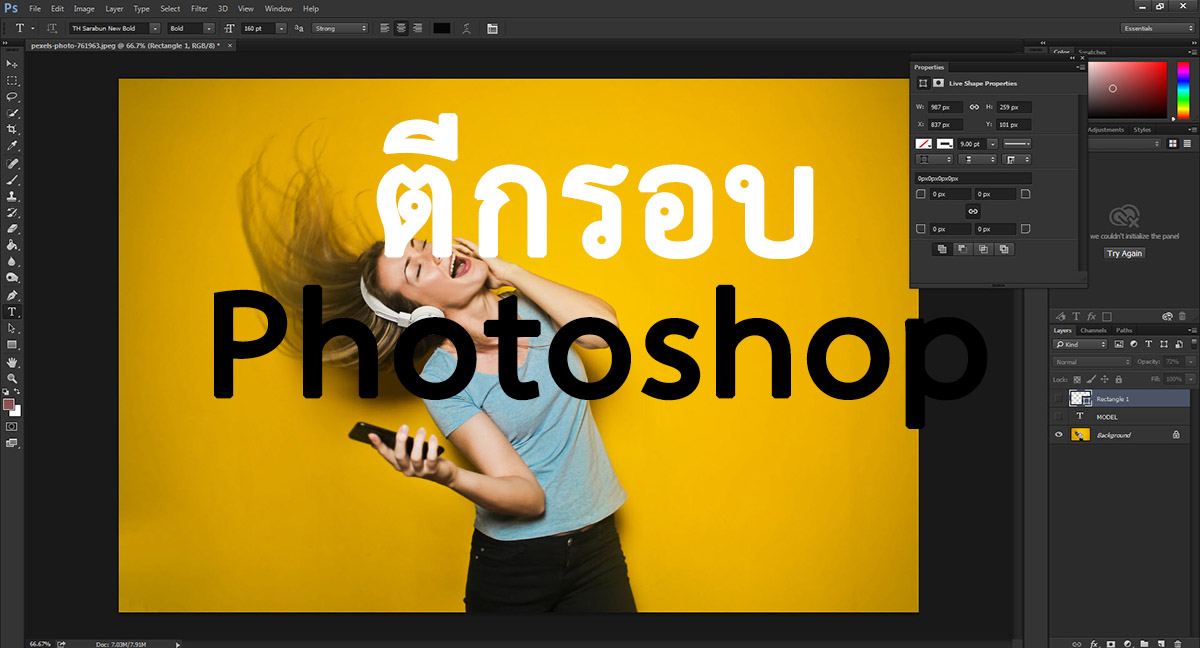Select the Horizontal Type tool

pyautogui.click(x=13, y=312)
